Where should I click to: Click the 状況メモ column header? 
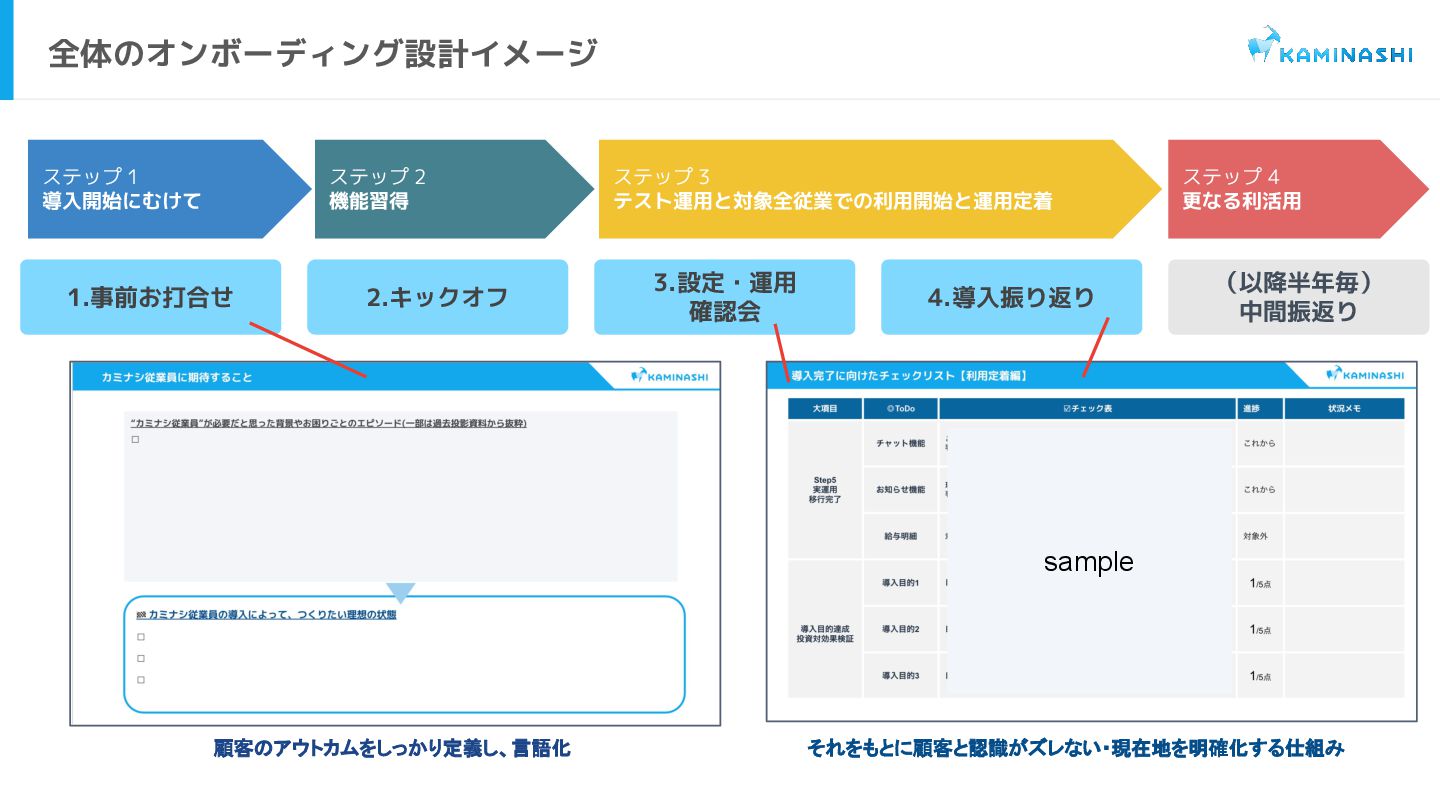pyautogui.click(x=1344, y=408)
